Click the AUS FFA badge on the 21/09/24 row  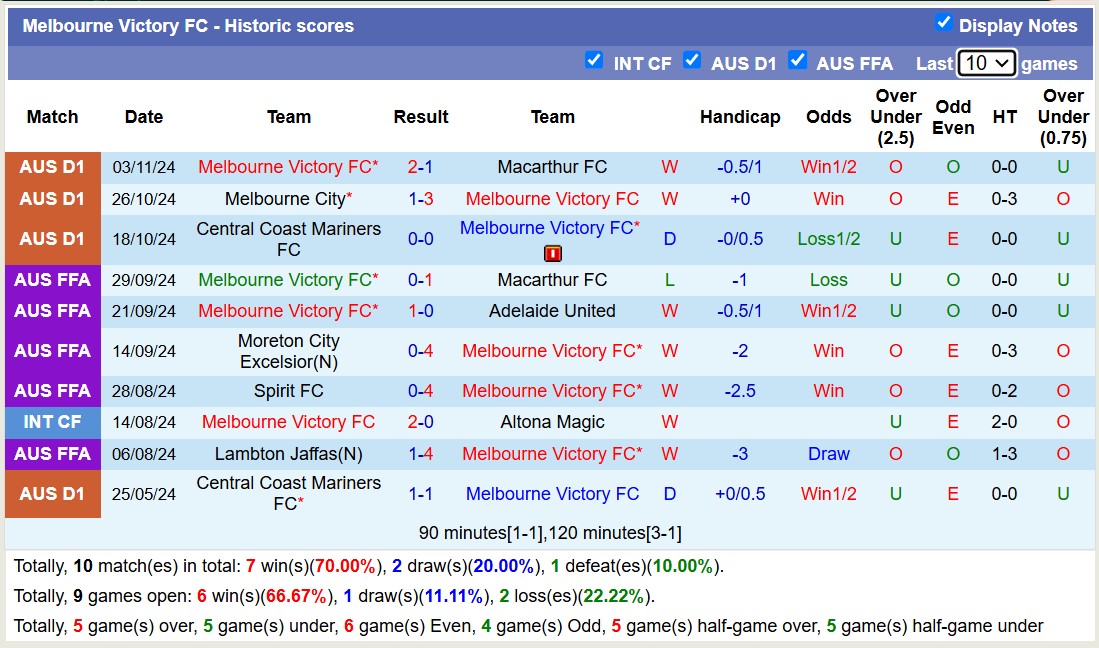coord(52,311)
